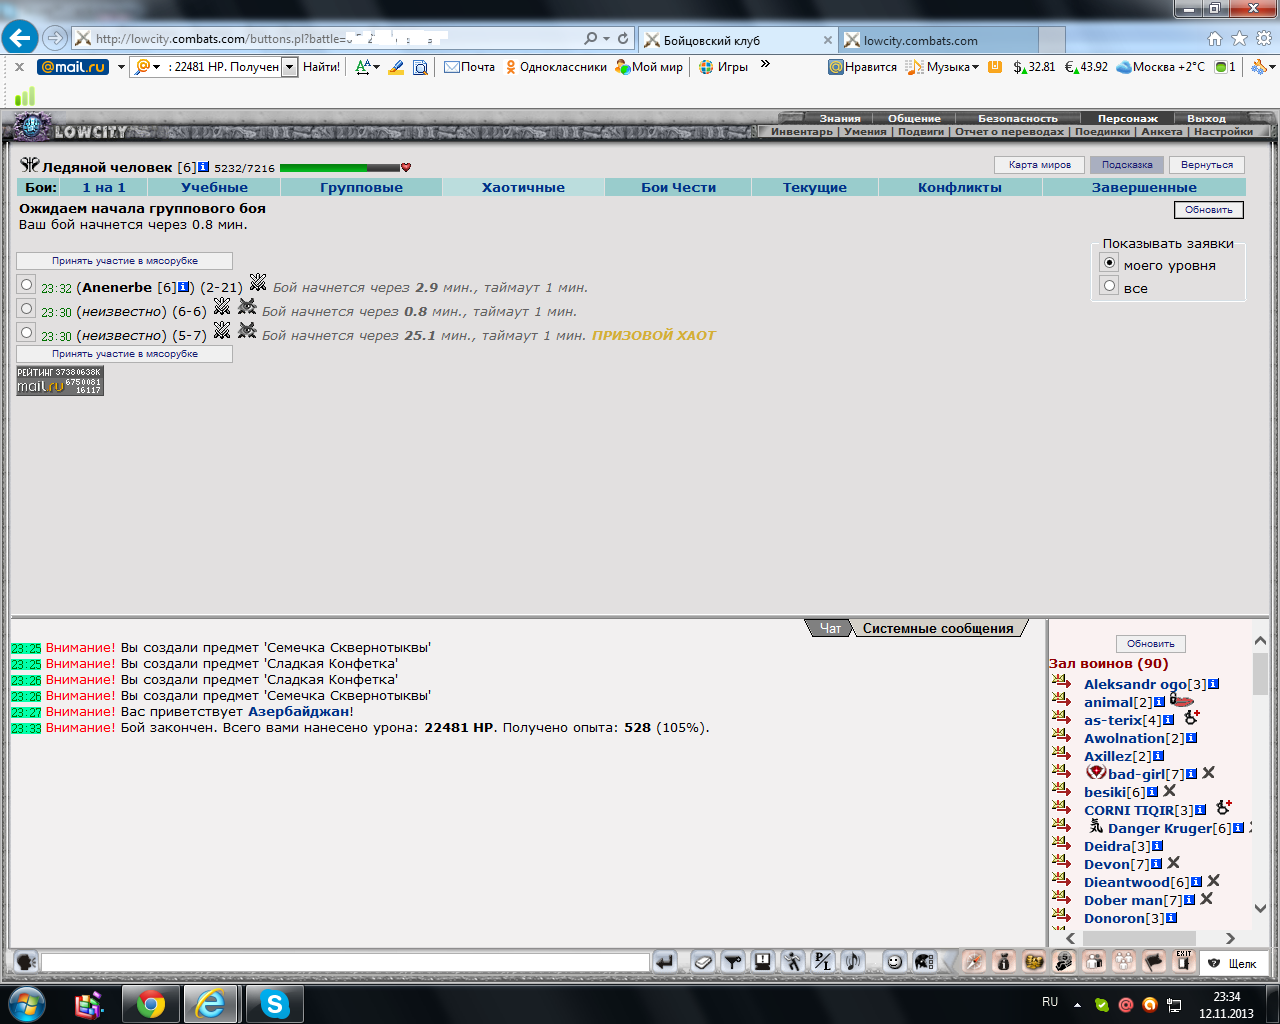The image size is (1280, 1024).
Task: Open toolbar settings wrench dropdown
Action: [x=1263, y=67]
